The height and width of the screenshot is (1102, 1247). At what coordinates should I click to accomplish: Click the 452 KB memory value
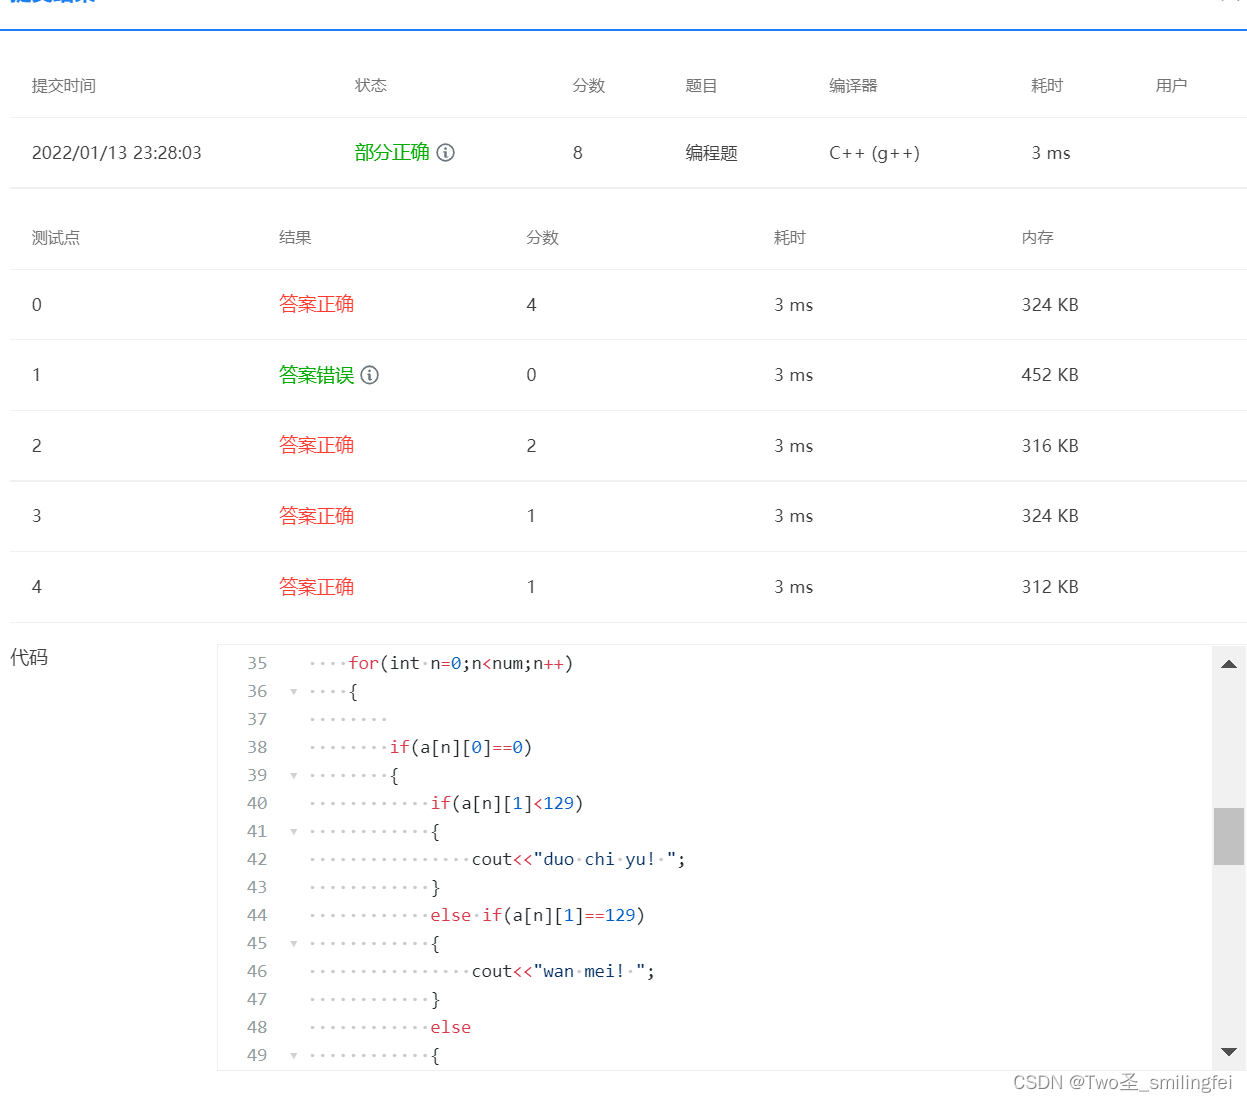coord(1050,375)
